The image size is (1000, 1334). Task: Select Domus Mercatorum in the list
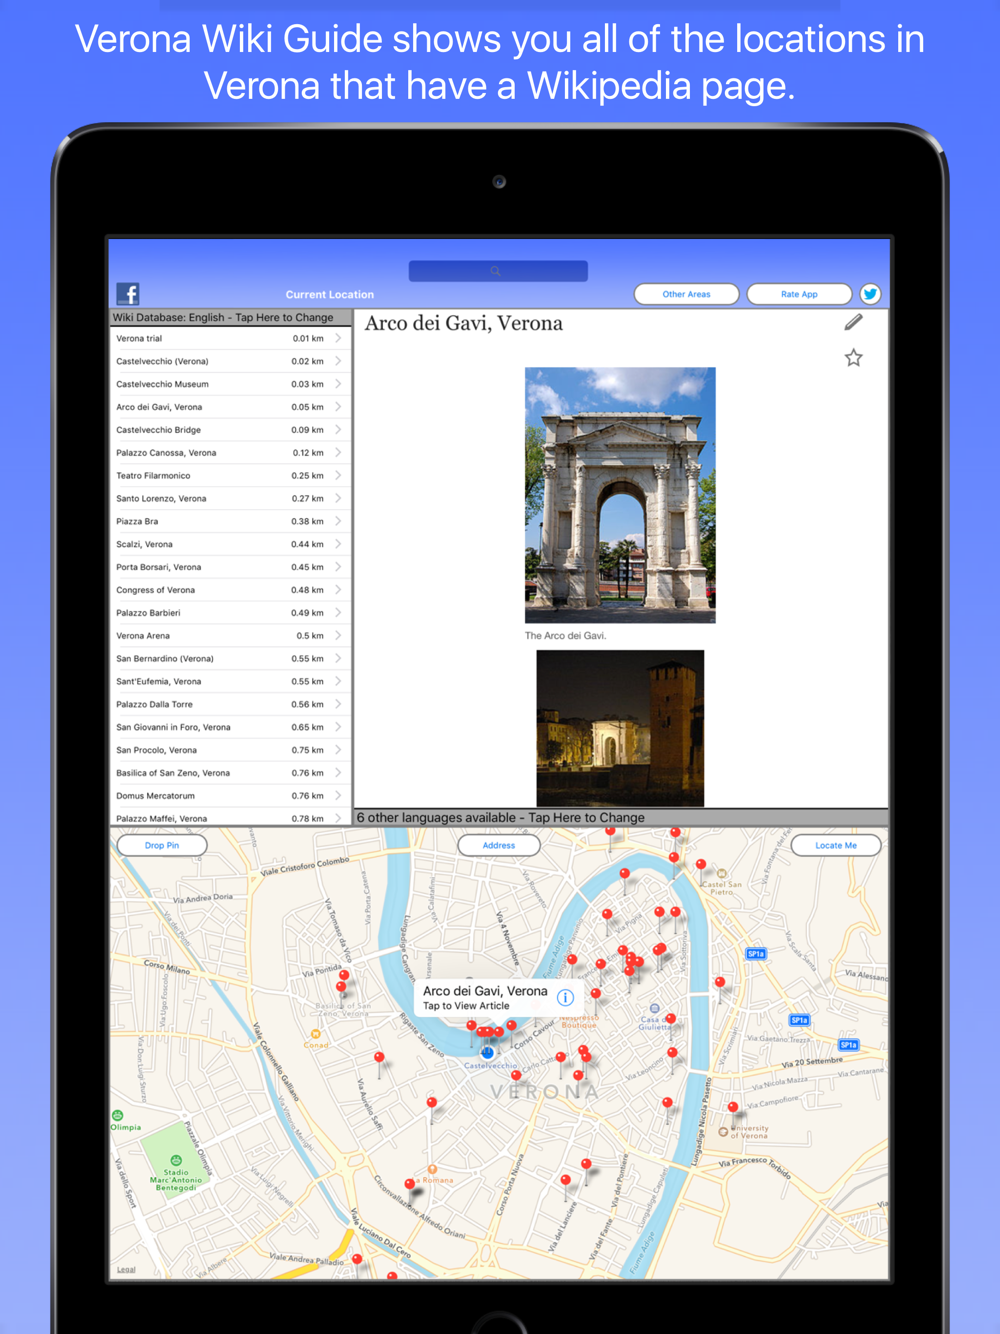click(230, 796)
